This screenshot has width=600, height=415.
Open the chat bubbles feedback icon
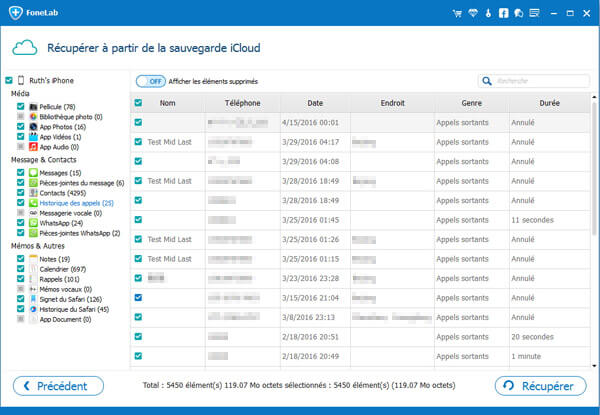tap(518, 13)
